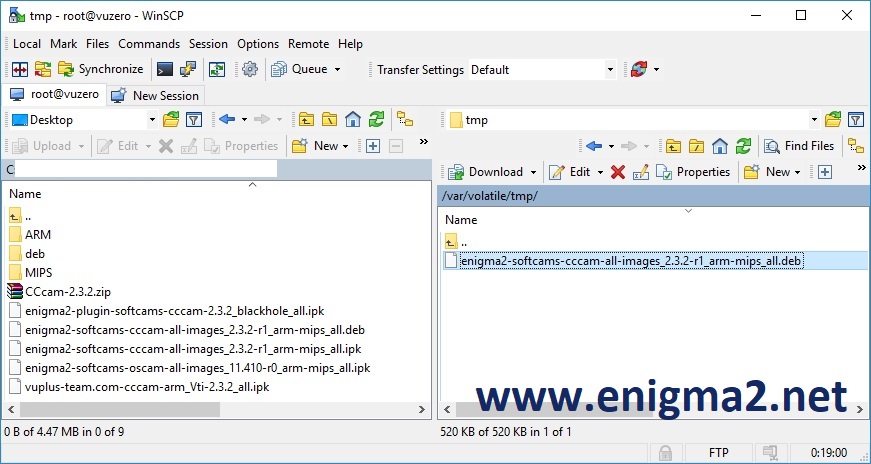Viewport: 871px width, 464px height.
Task: Open the Options menu
Action: 258,44
